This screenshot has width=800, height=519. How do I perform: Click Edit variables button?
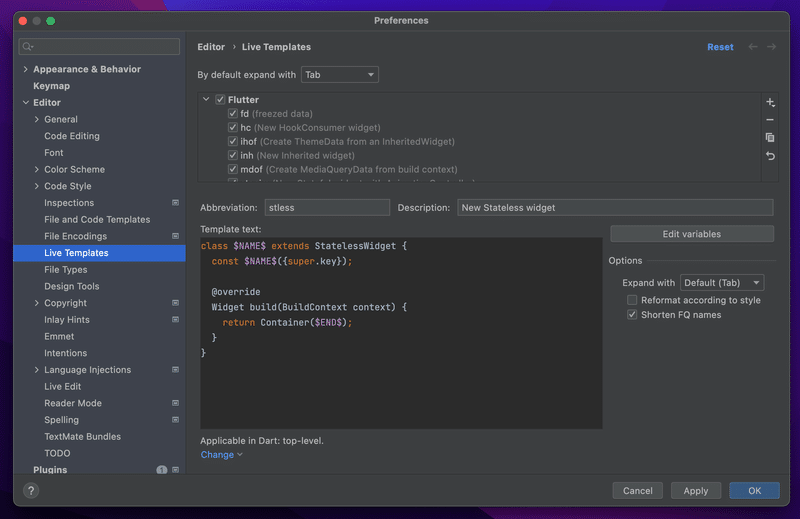pos(691,234)
